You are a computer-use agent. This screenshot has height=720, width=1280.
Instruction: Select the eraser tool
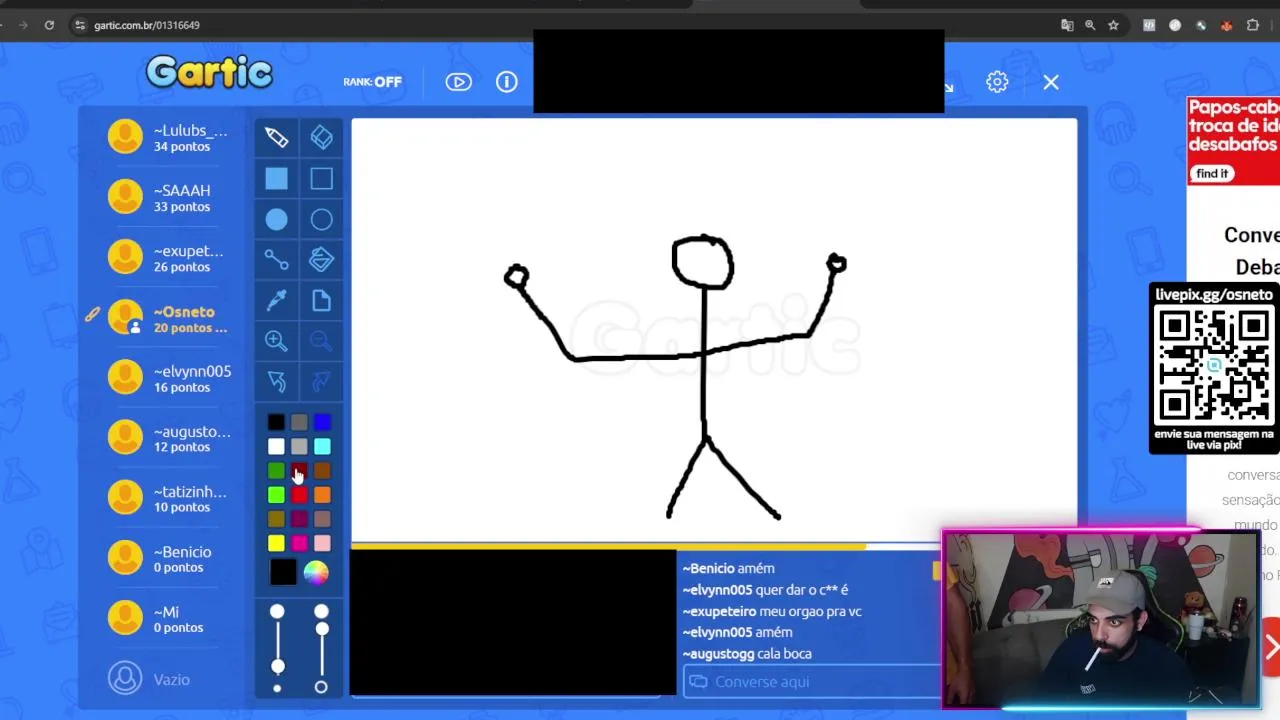321,138
